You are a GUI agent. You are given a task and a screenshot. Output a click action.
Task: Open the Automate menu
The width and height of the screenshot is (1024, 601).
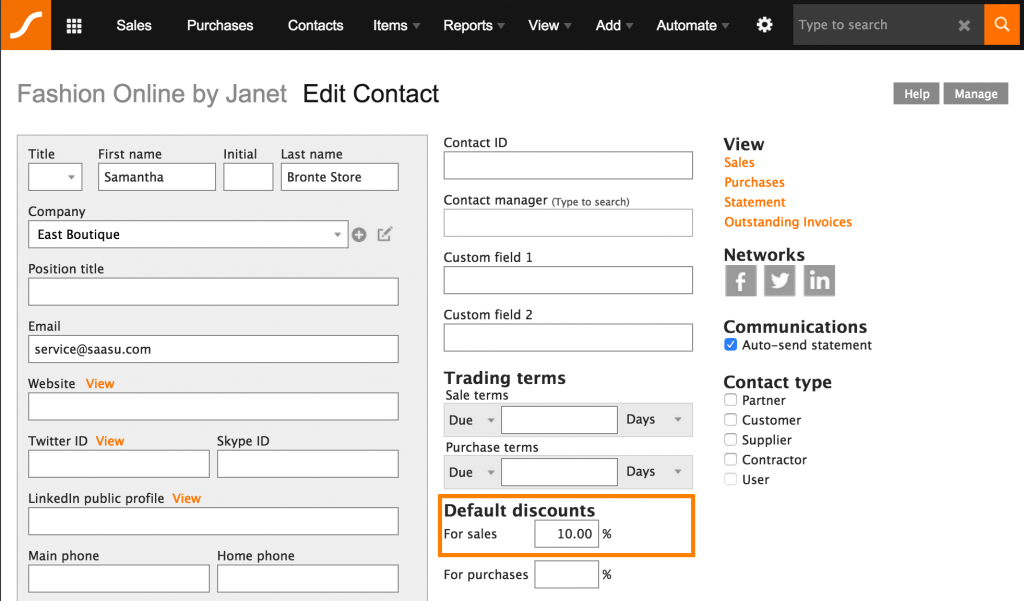pyautogui.click(x=692, y=25)
